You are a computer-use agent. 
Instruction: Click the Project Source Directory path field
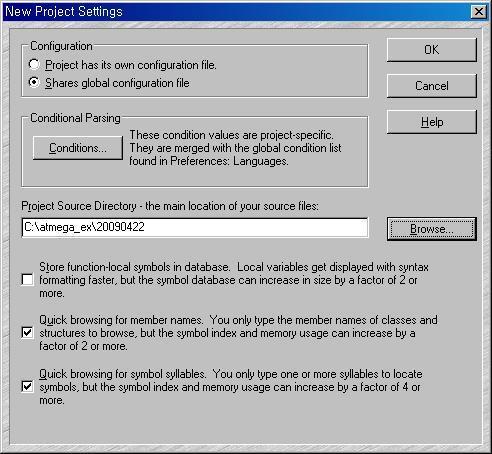195,227
